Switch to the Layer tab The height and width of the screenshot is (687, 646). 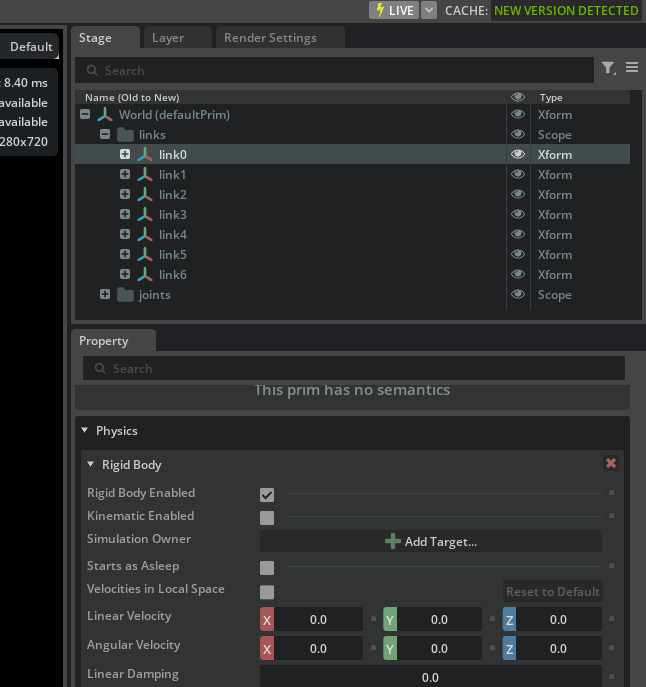pos(168,38)
